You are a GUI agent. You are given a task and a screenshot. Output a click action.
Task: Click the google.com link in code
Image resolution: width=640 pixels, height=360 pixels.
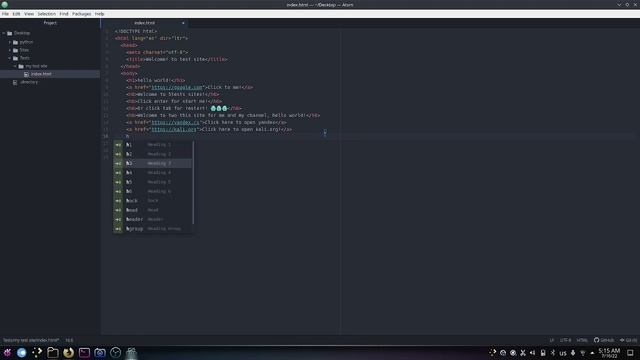[177, 87]
